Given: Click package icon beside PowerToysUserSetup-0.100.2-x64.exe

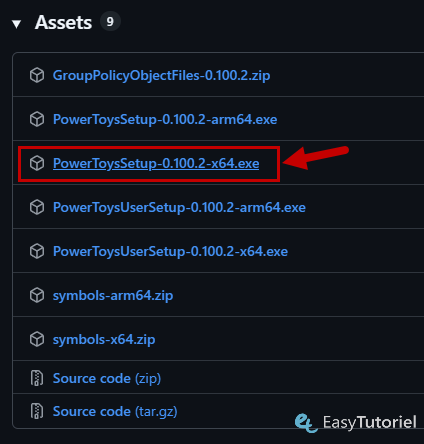Looking at the screenshot, I should [37, 251].
